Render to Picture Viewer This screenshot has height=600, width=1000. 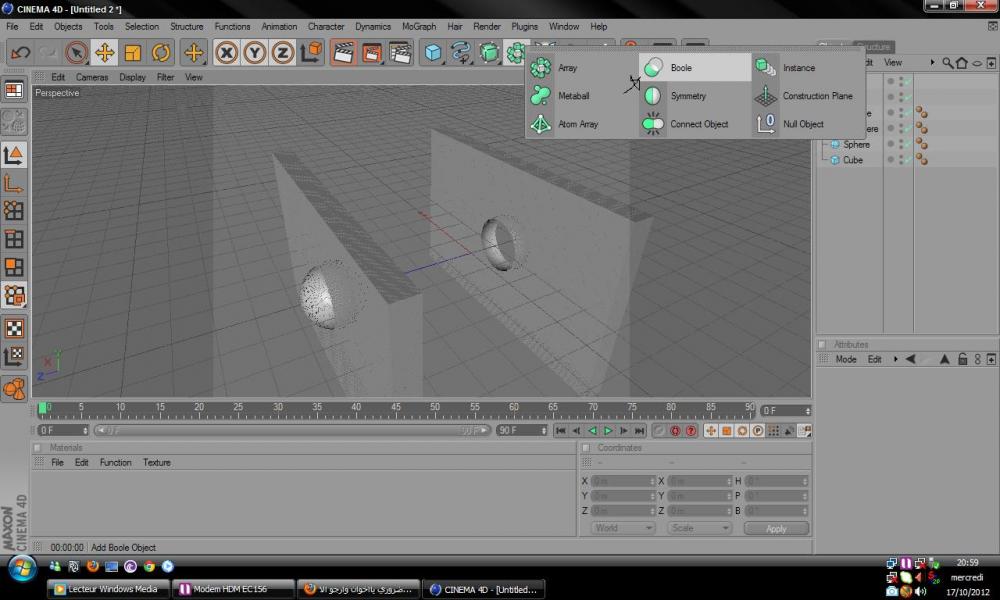tap(372, 52)
